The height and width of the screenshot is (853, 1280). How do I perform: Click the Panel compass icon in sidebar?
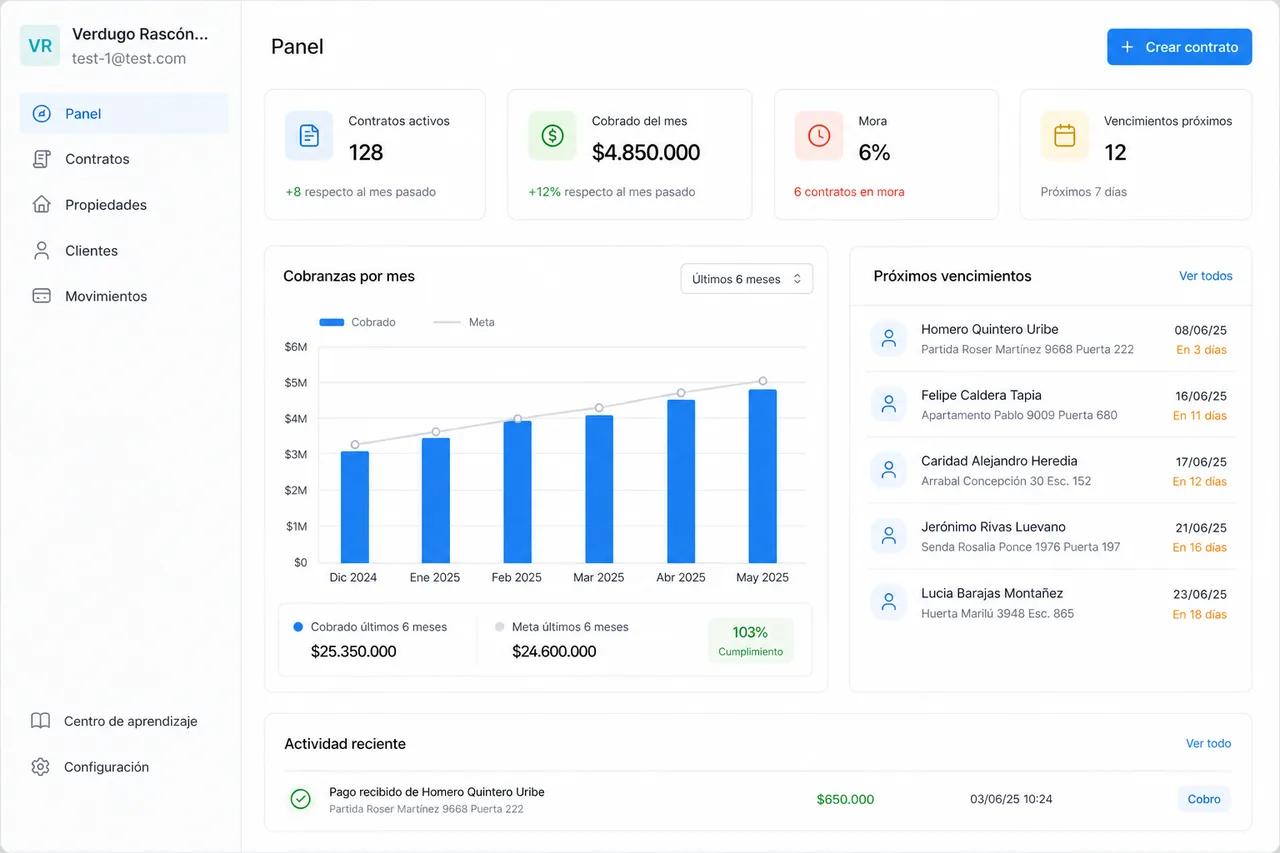(x=41, y=113)
